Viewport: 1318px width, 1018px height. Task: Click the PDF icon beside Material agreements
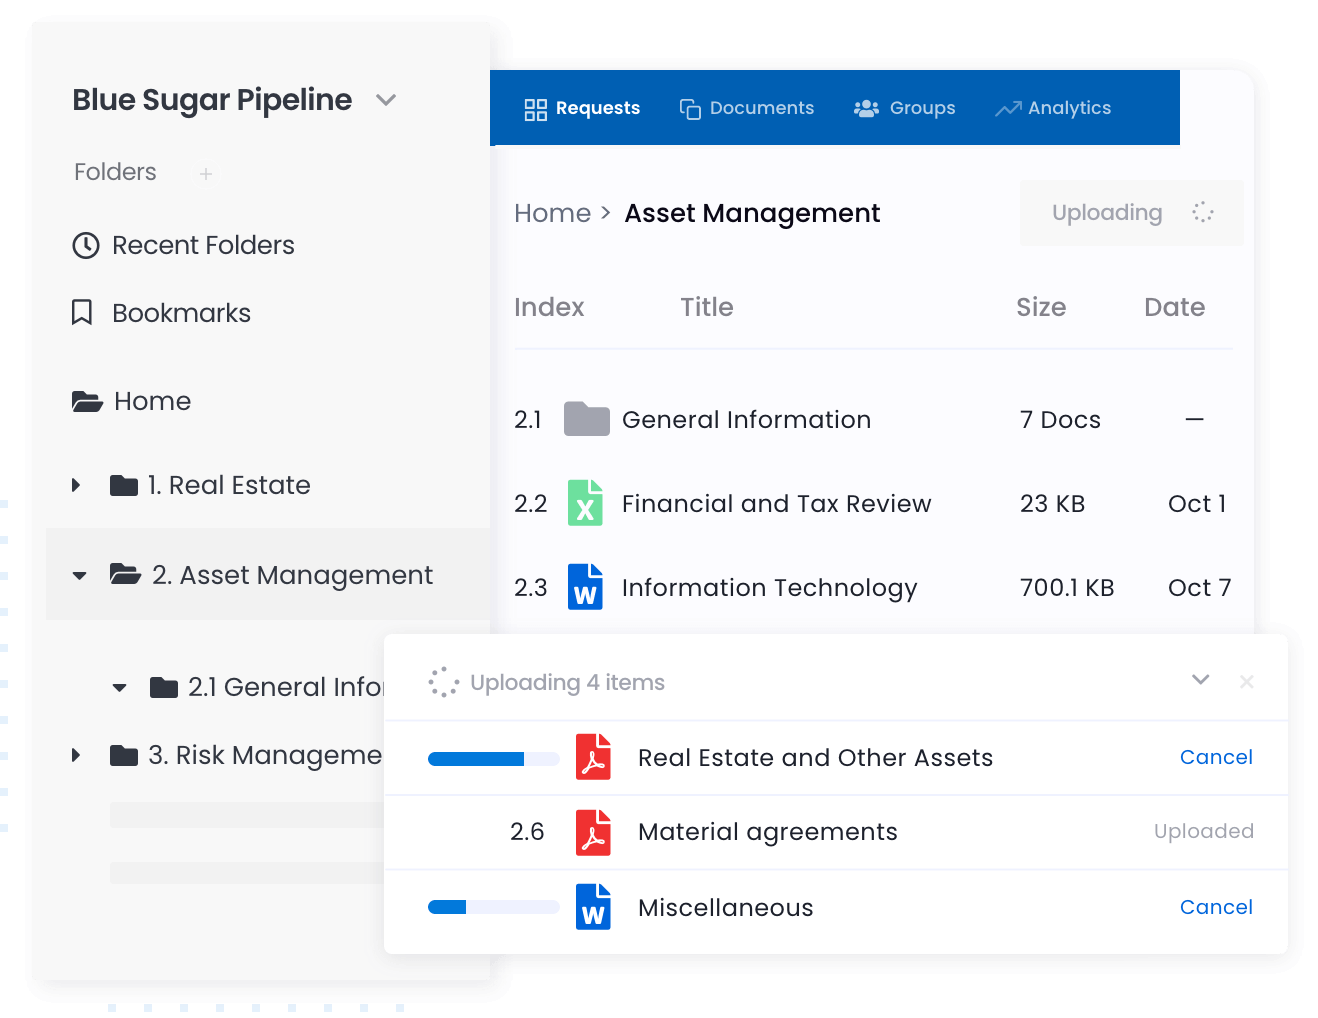tap(594, 832)
